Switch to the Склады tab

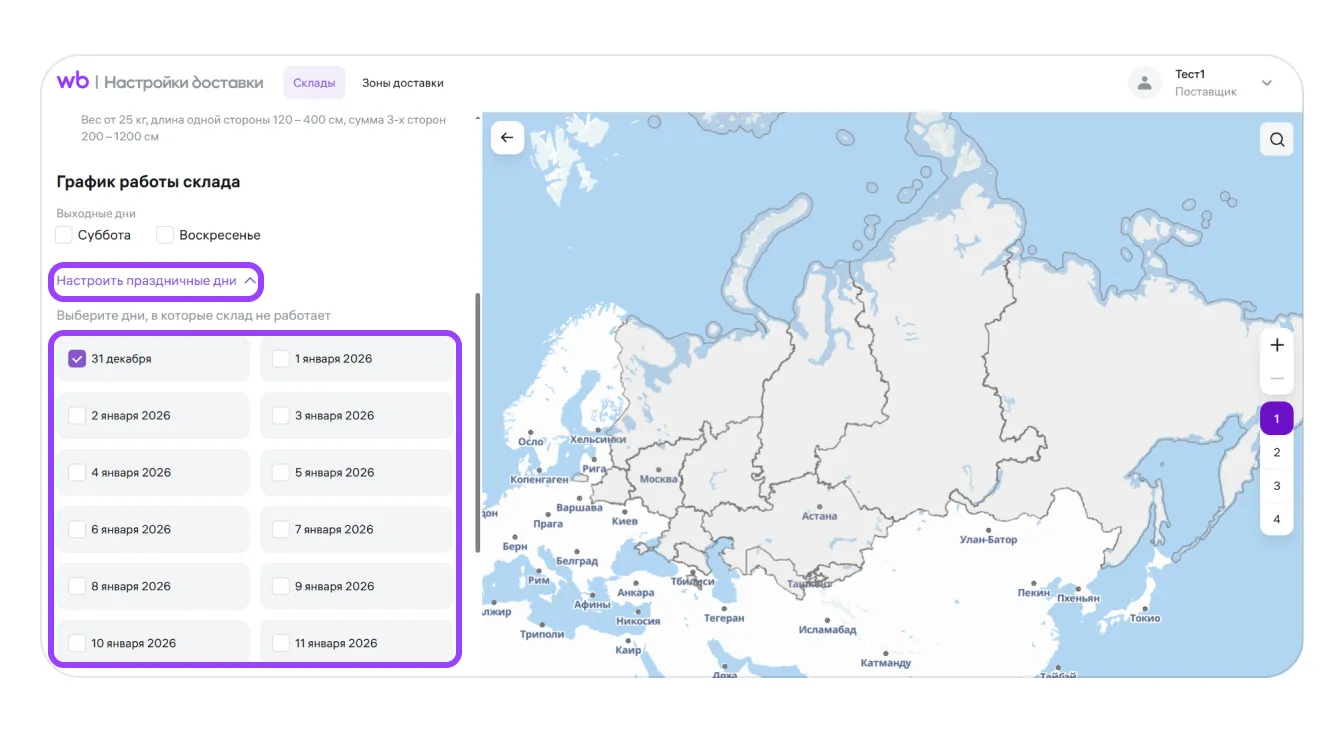point(314,83)
